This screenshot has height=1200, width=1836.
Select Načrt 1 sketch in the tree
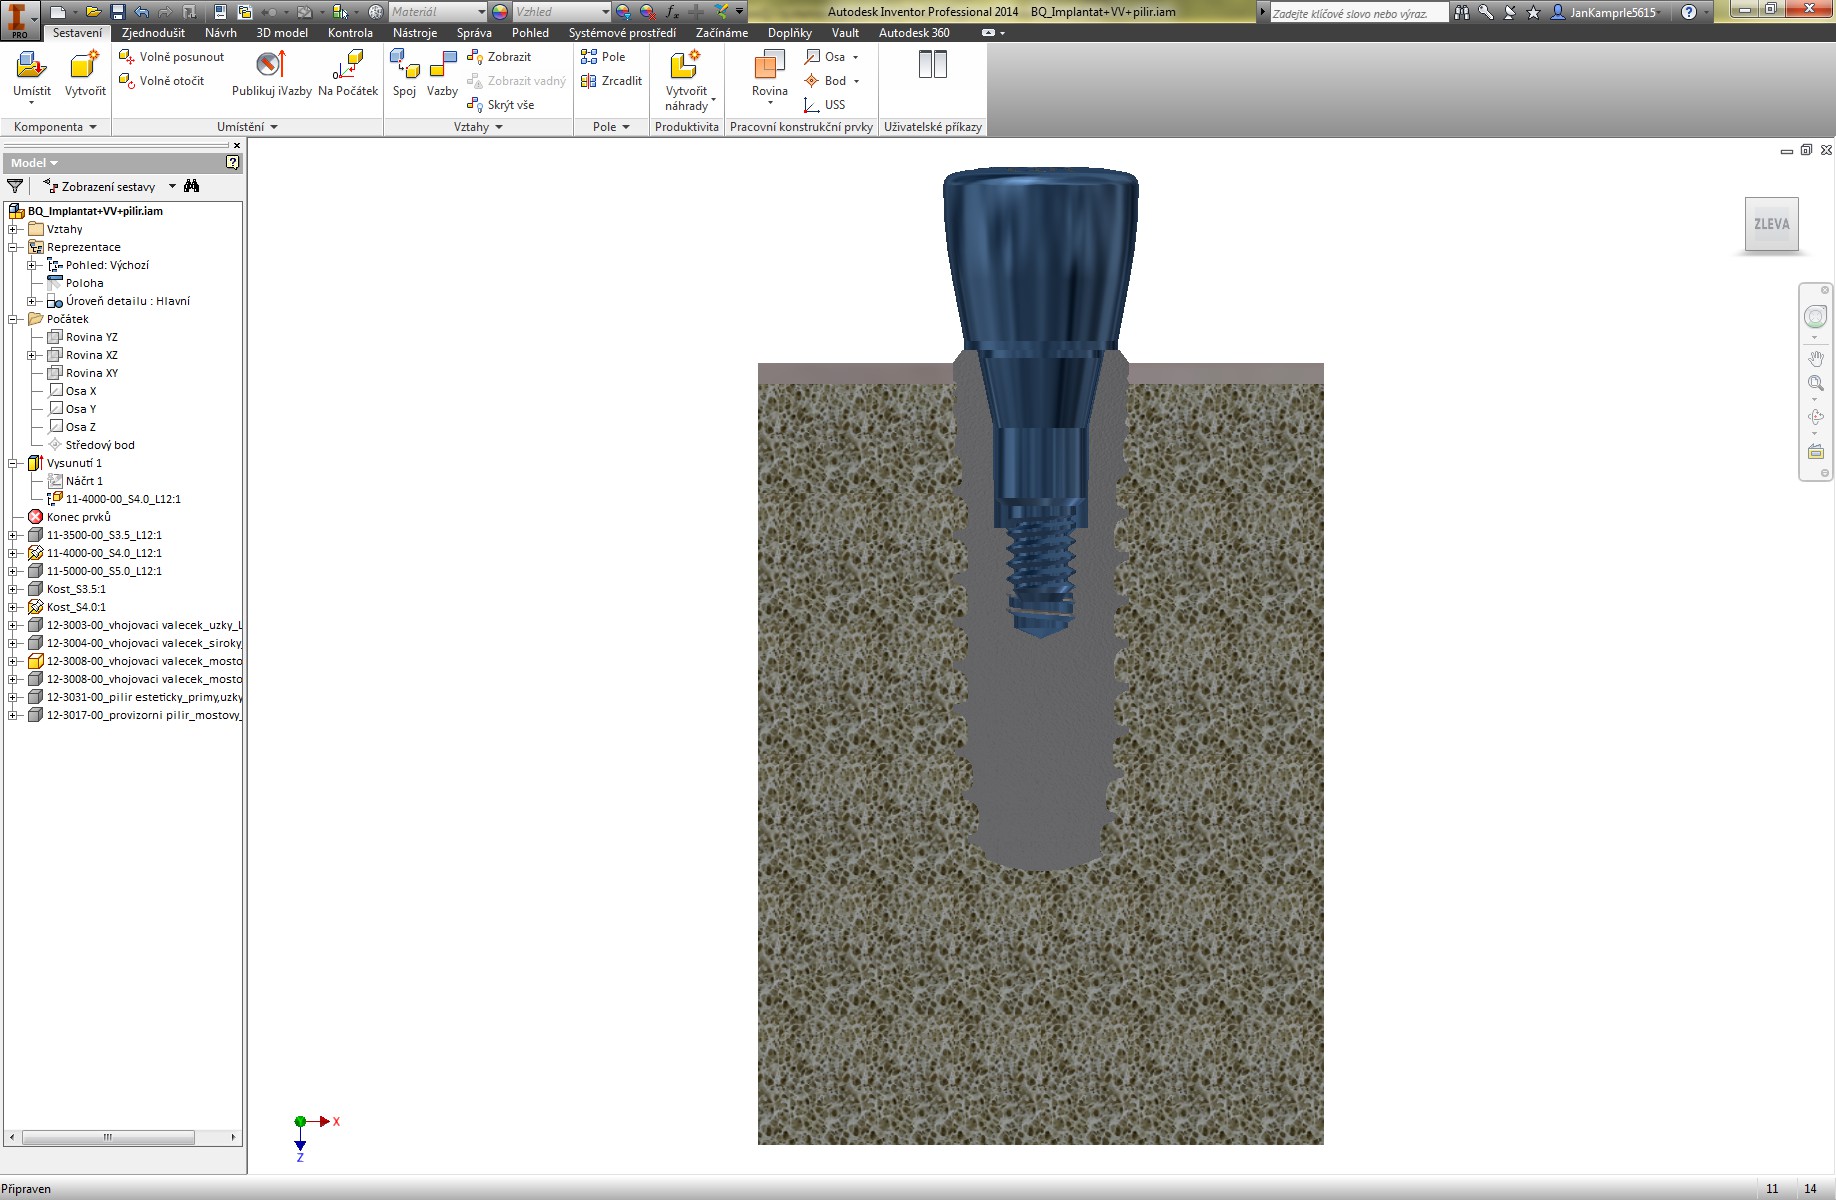[75, 481]
